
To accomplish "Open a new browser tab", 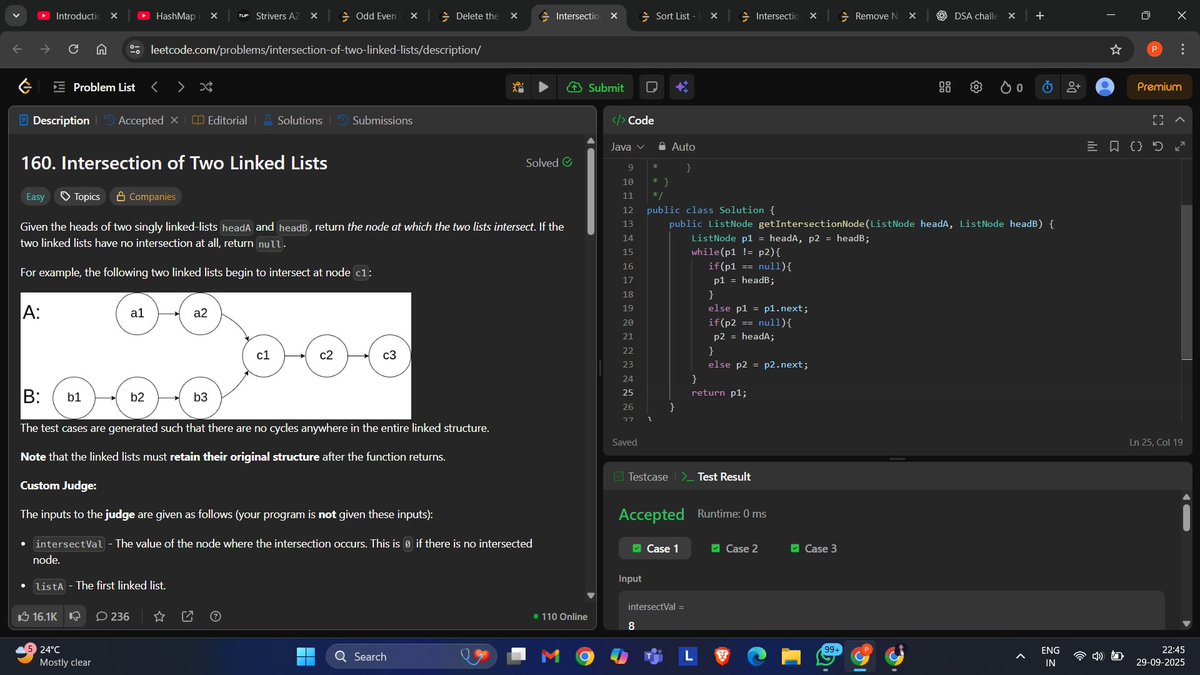I will click(1040, 16).
